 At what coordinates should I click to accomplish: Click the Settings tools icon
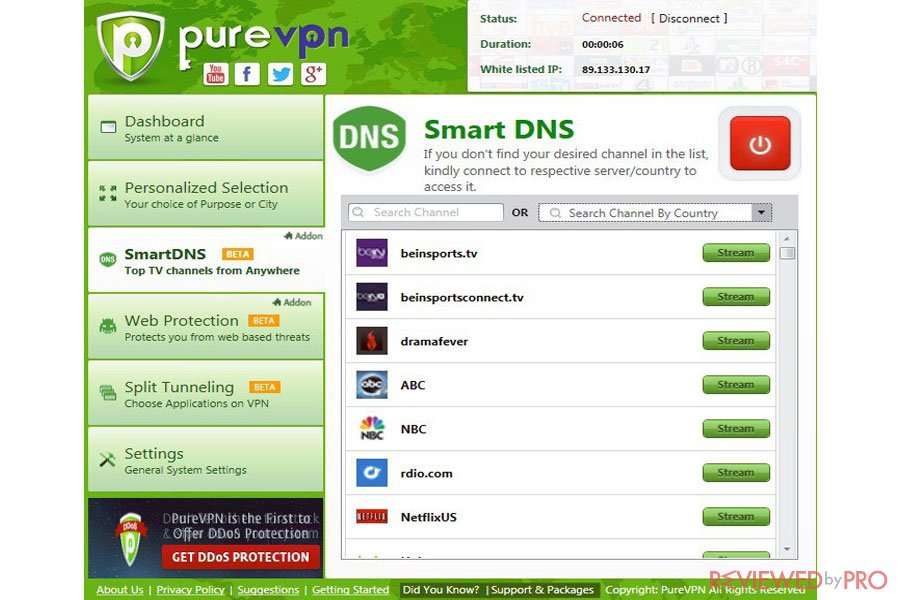[107, 459]
